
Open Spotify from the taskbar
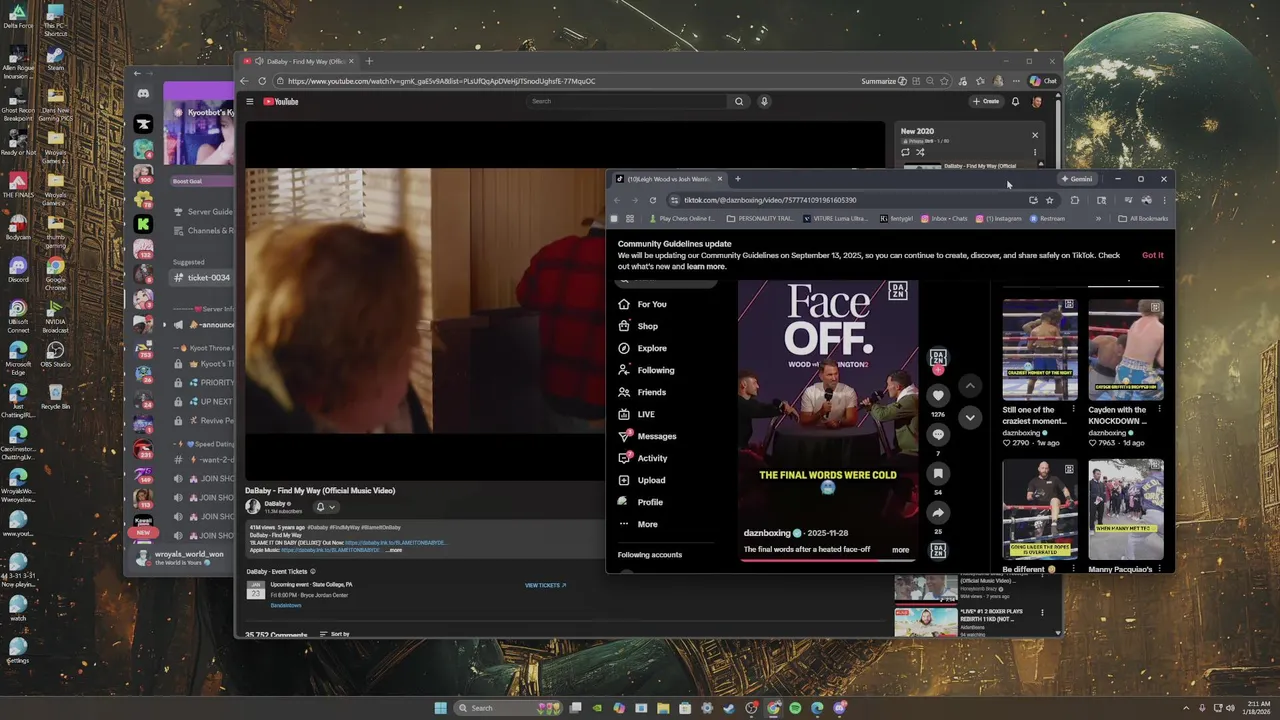(x=795, y=708)
